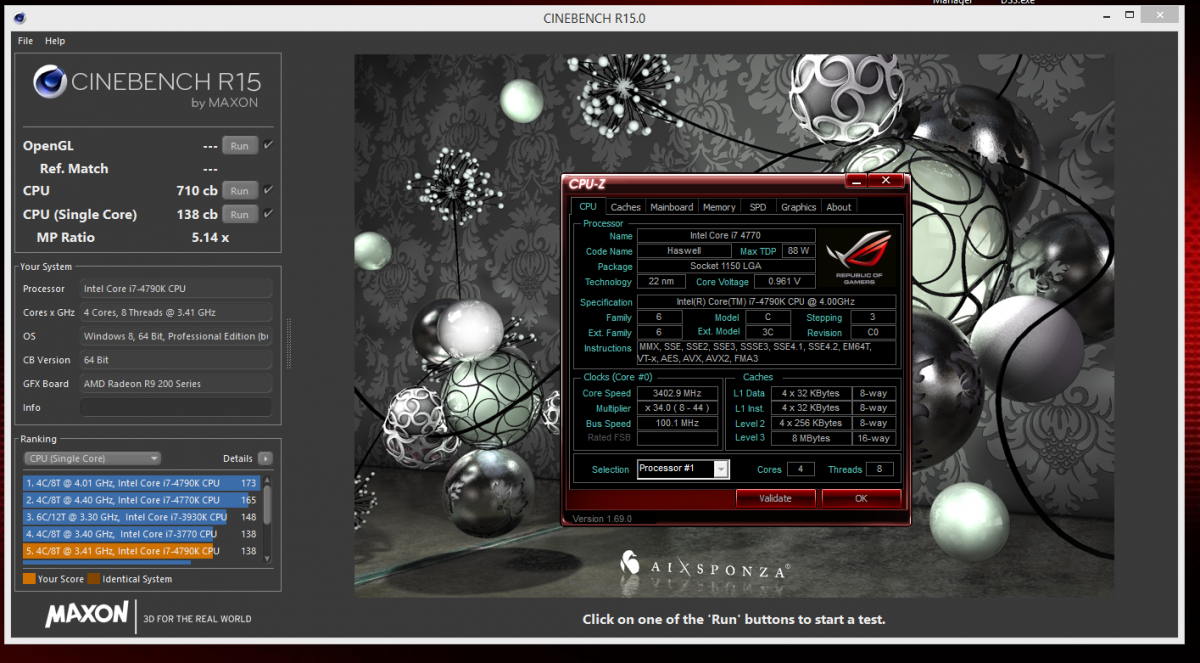Select ranking row 2, i7-4770K at 4.40 GHz

point(142,500)
